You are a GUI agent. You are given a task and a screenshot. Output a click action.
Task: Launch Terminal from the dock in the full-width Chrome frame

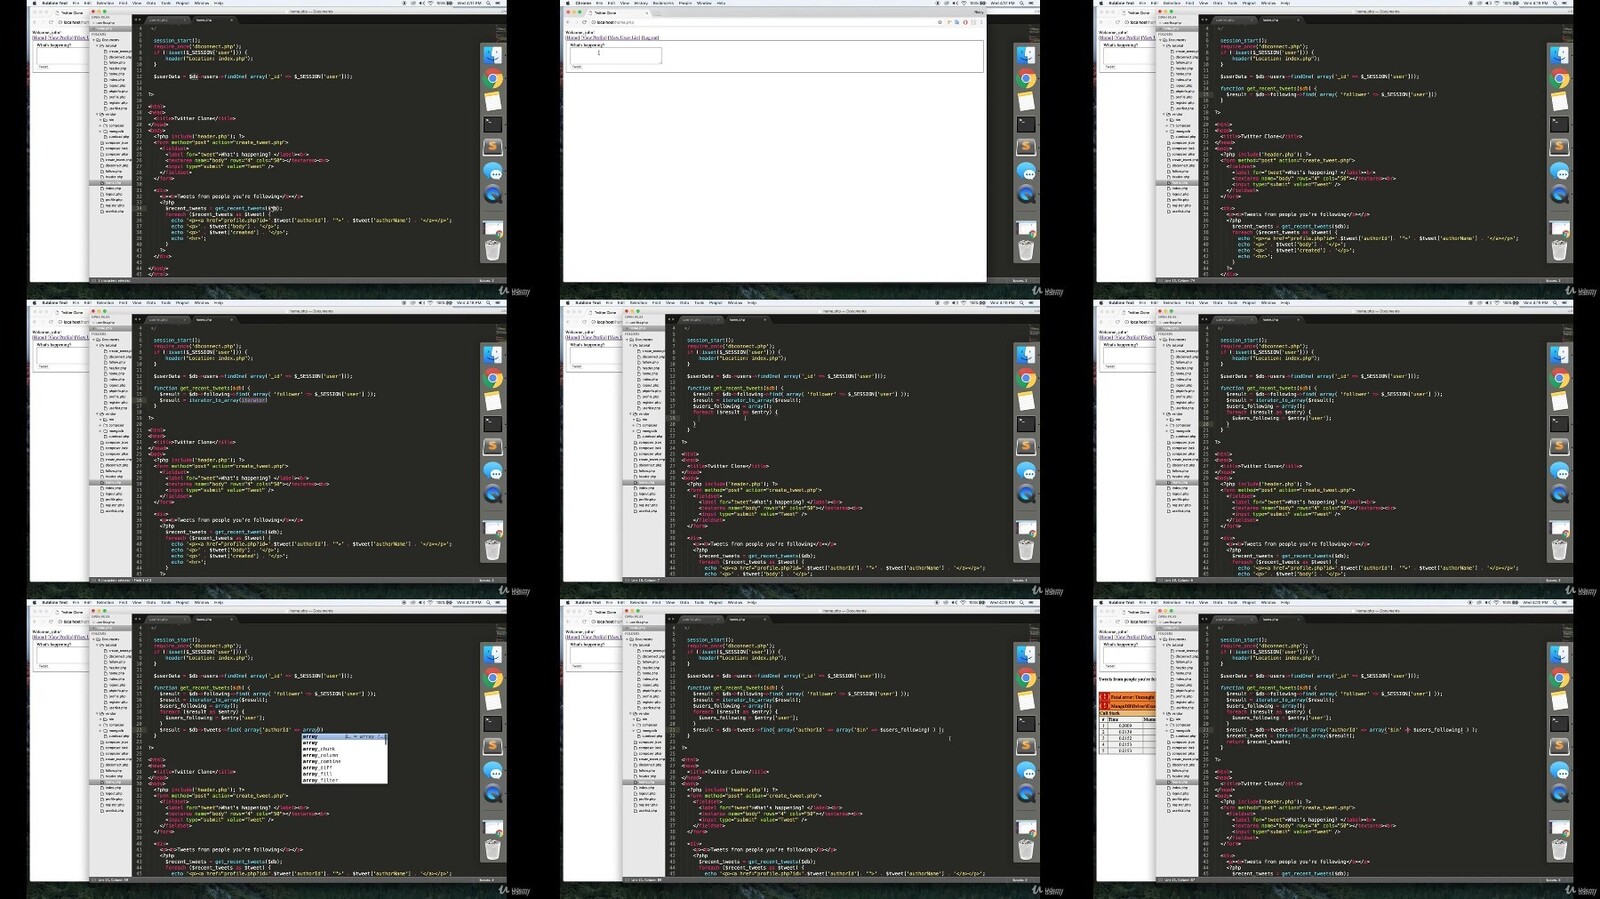click(x=1026, y=125)
